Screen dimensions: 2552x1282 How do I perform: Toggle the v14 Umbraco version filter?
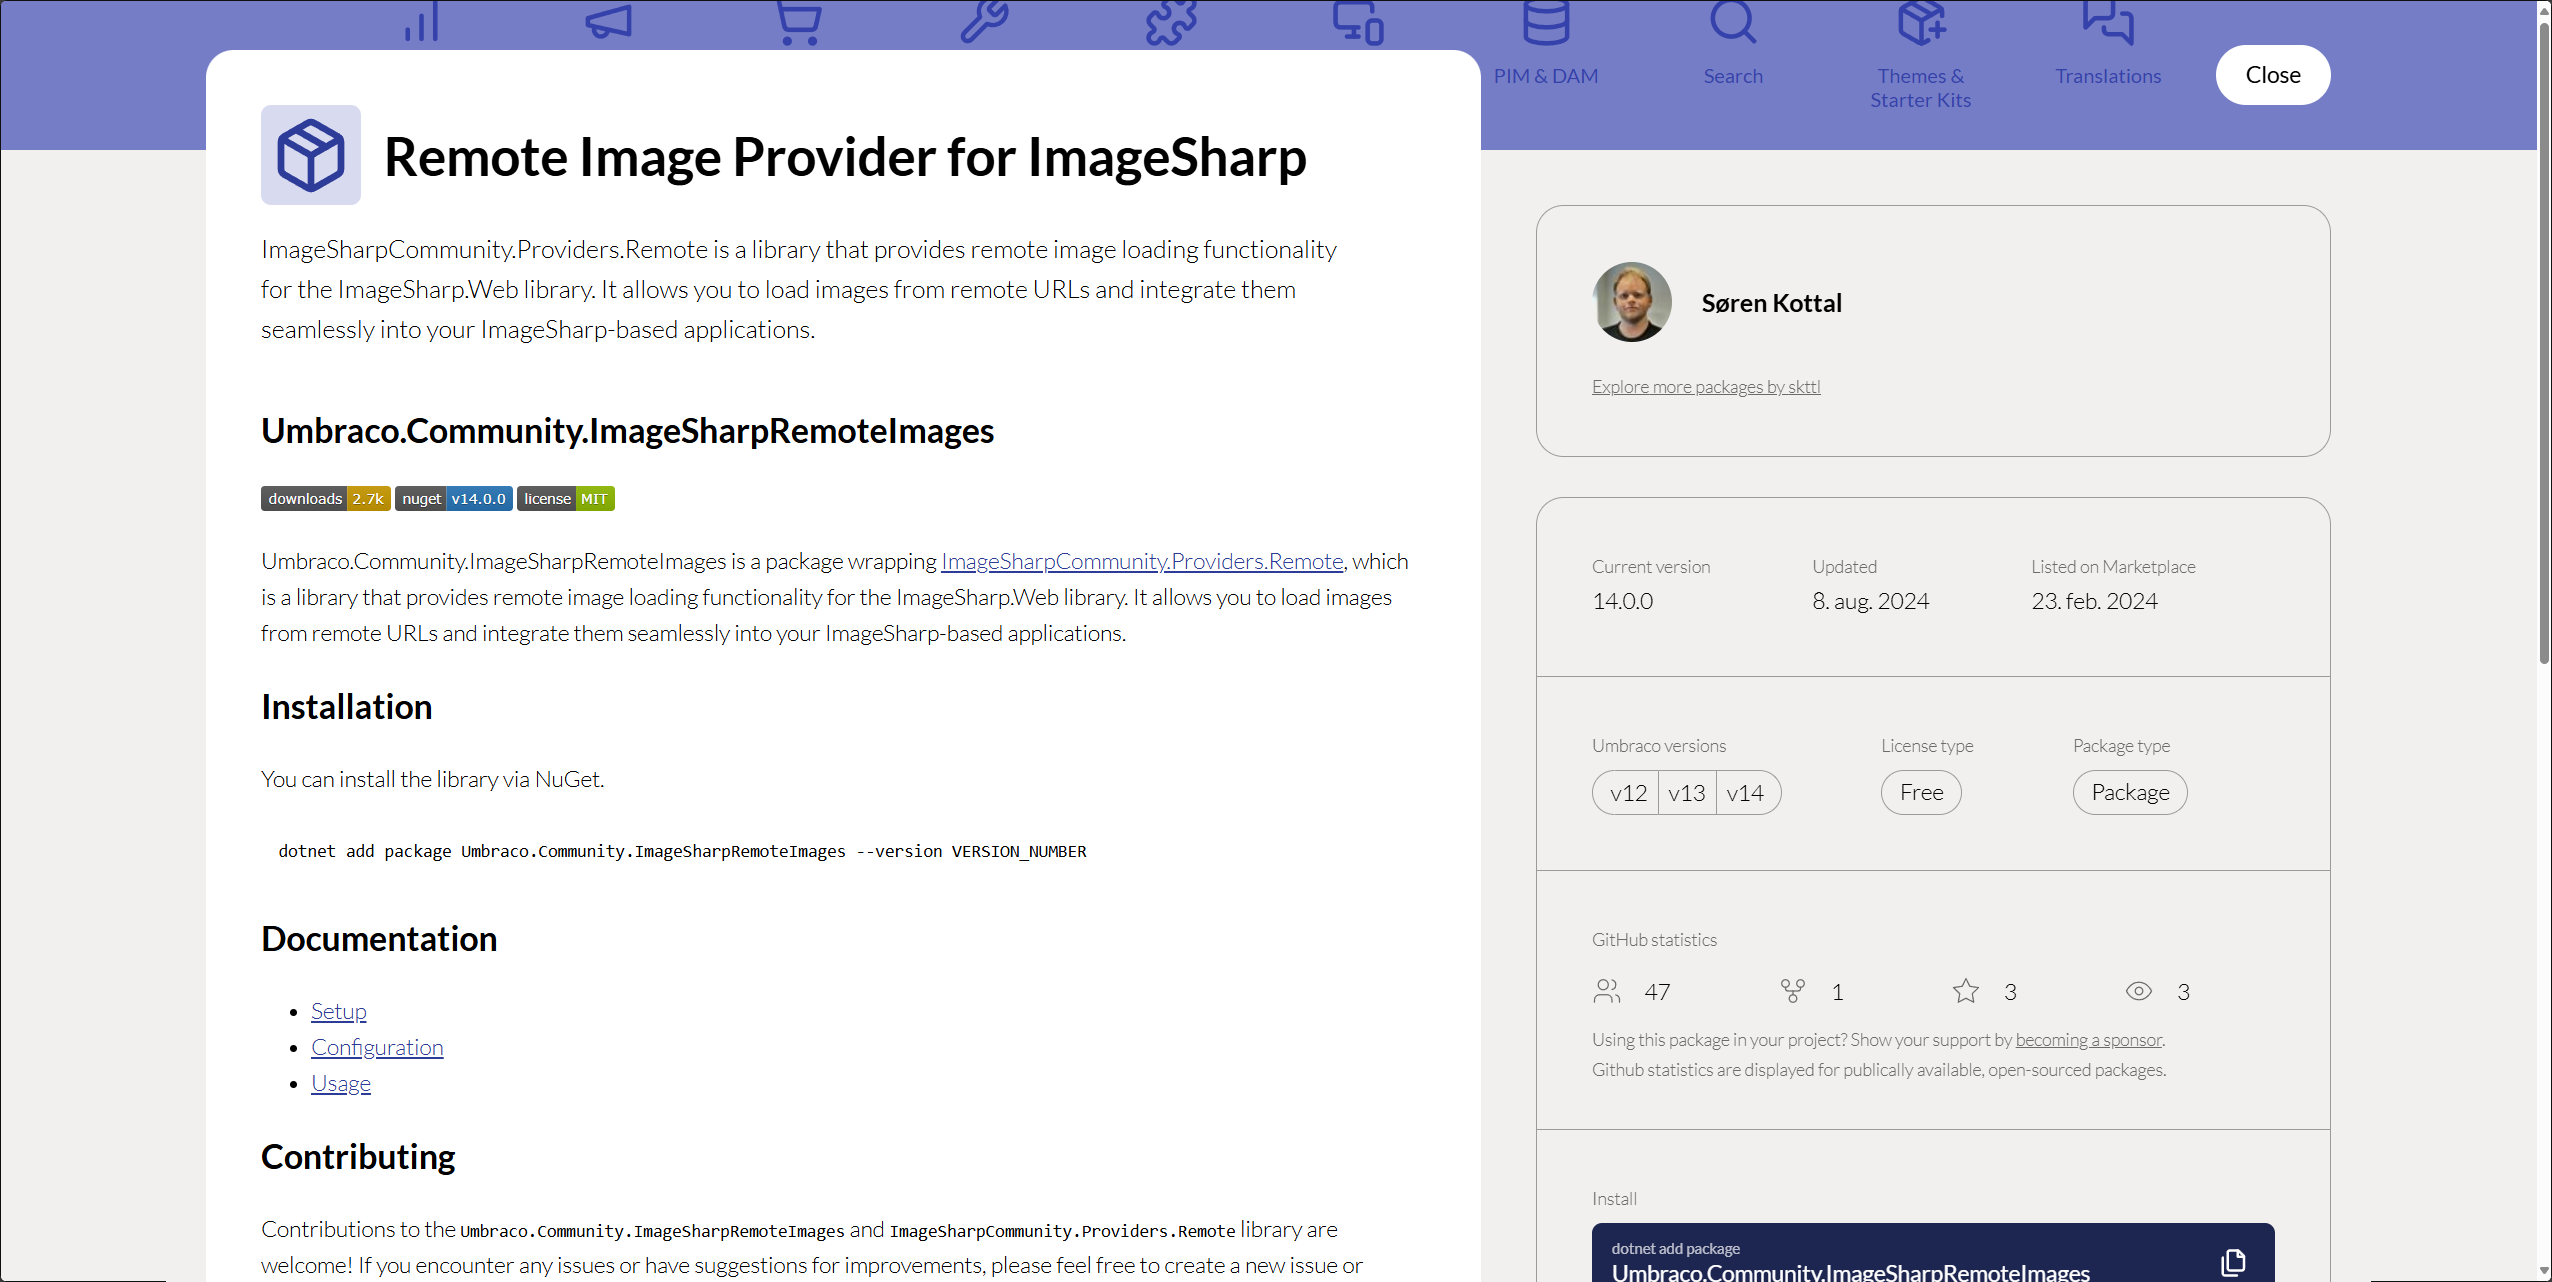1746,792
